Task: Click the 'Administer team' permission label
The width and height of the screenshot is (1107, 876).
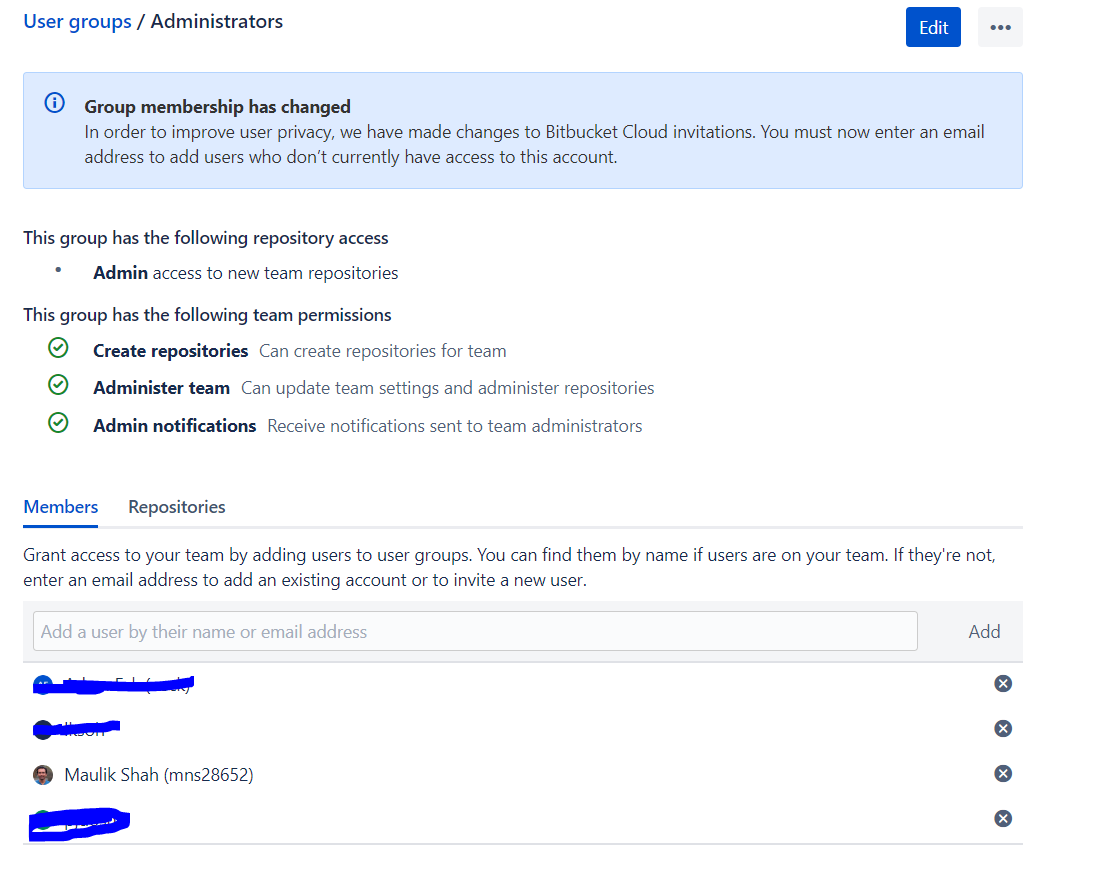Action: point(162,388)
